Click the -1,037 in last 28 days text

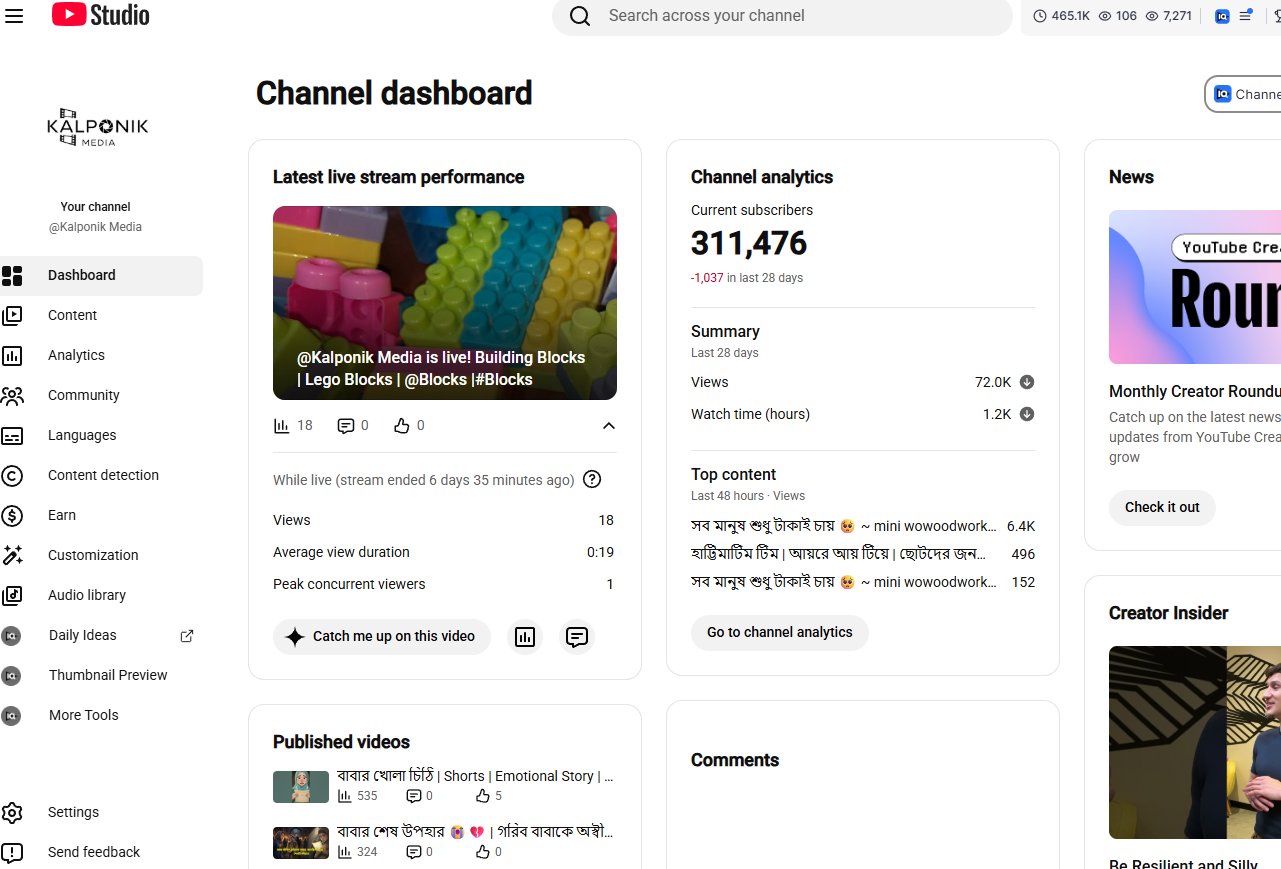(747, 278)
